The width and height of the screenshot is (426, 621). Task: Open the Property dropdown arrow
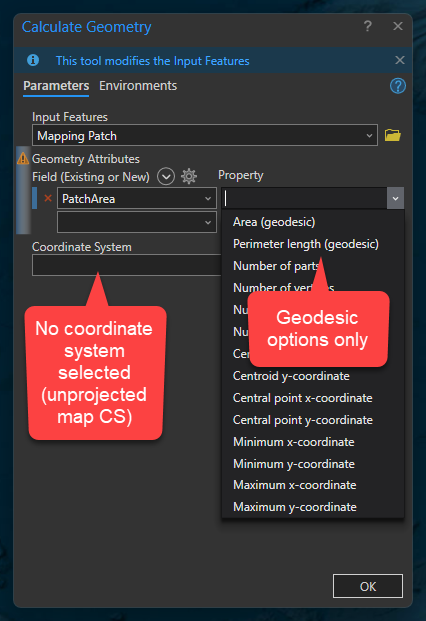tap(395, 198)
